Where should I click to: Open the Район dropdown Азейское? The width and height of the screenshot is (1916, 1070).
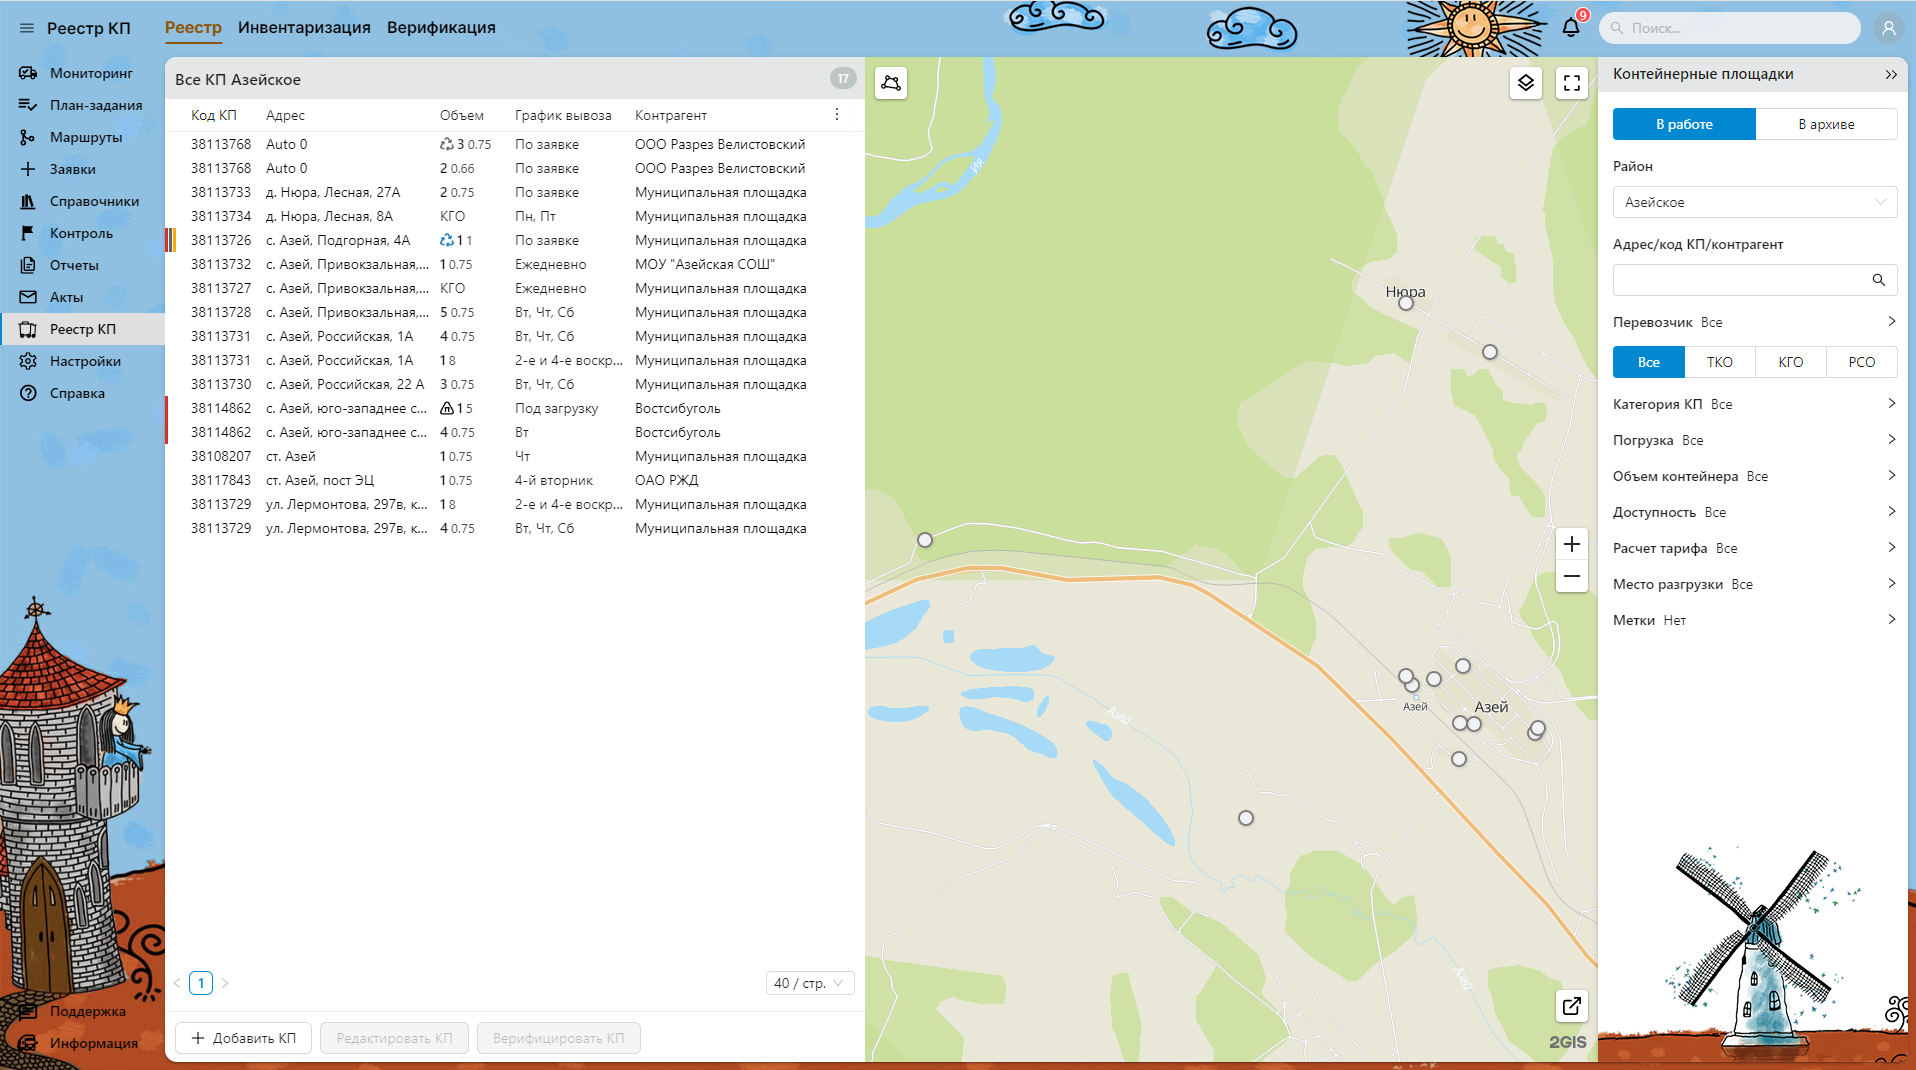(x=1754, y=202)
